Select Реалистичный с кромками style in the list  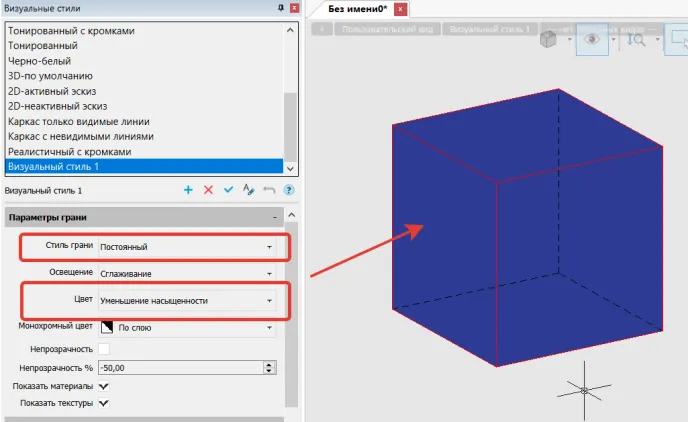click(70, 151)
